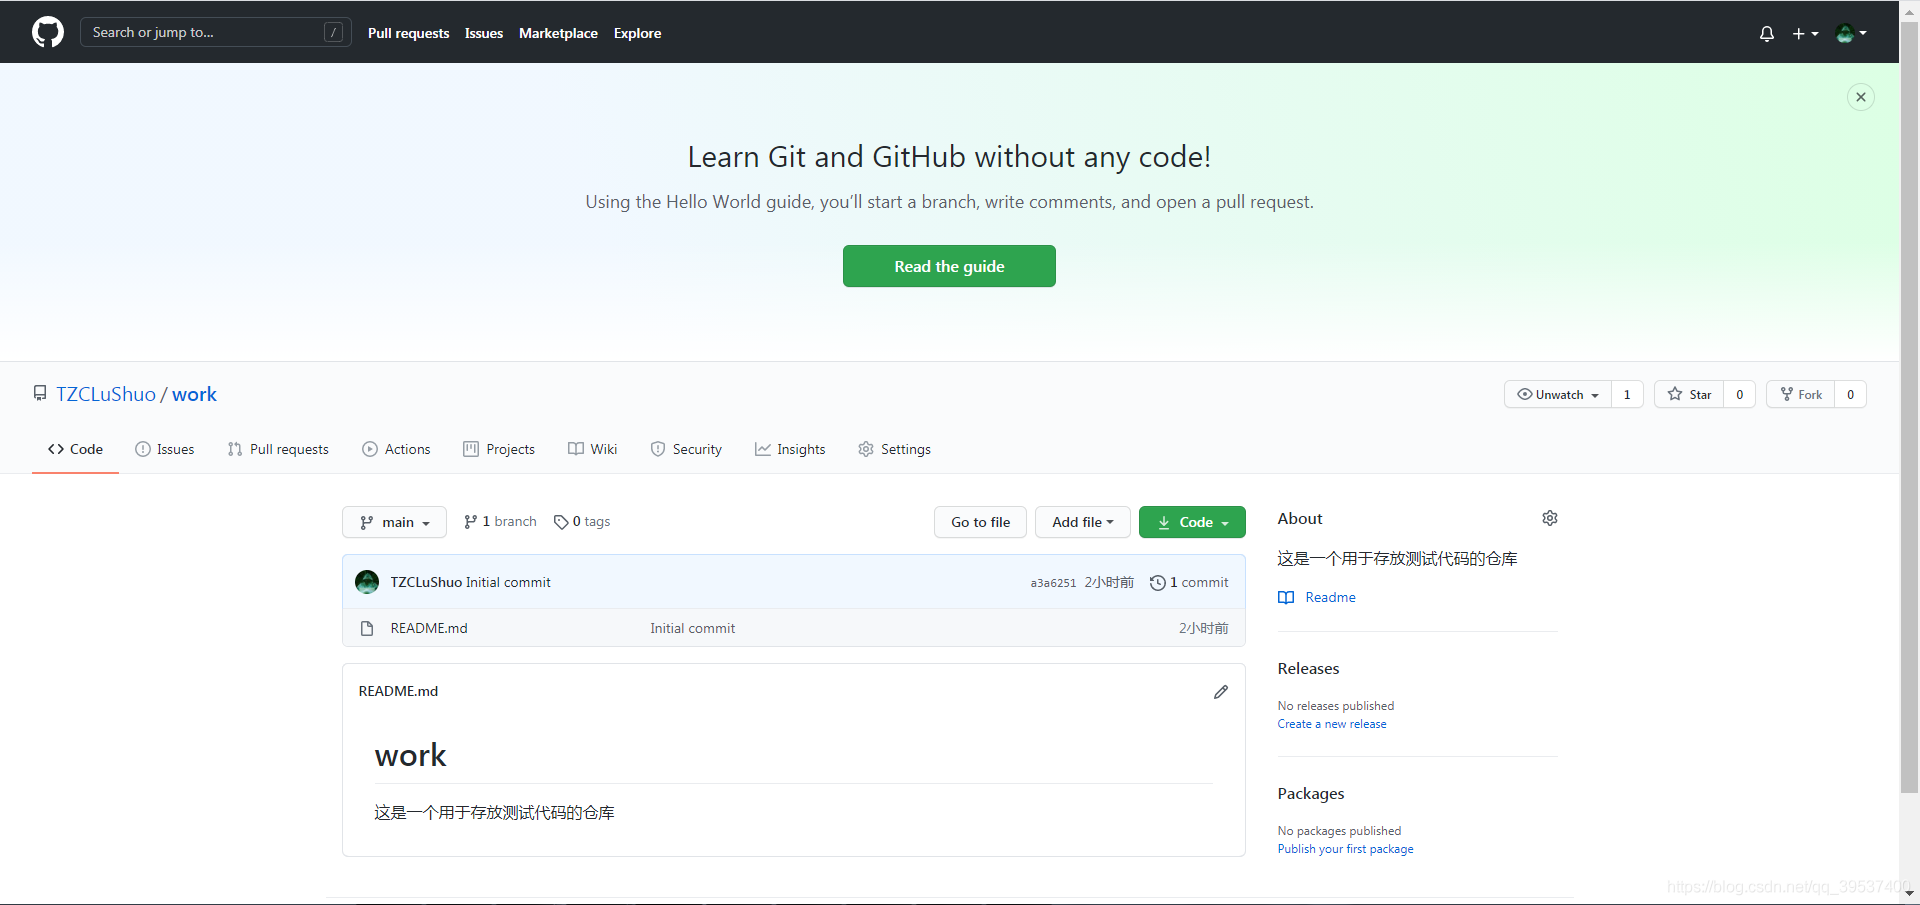Click Create a new release
1920x905 pixels.
(x=1332, y=724)
